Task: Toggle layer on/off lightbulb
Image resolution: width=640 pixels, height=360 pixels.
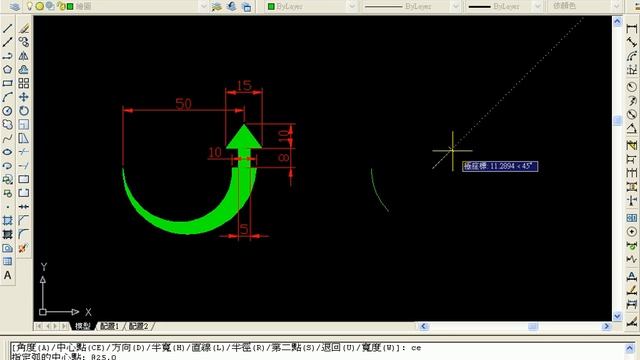Action: coord(30,6)
